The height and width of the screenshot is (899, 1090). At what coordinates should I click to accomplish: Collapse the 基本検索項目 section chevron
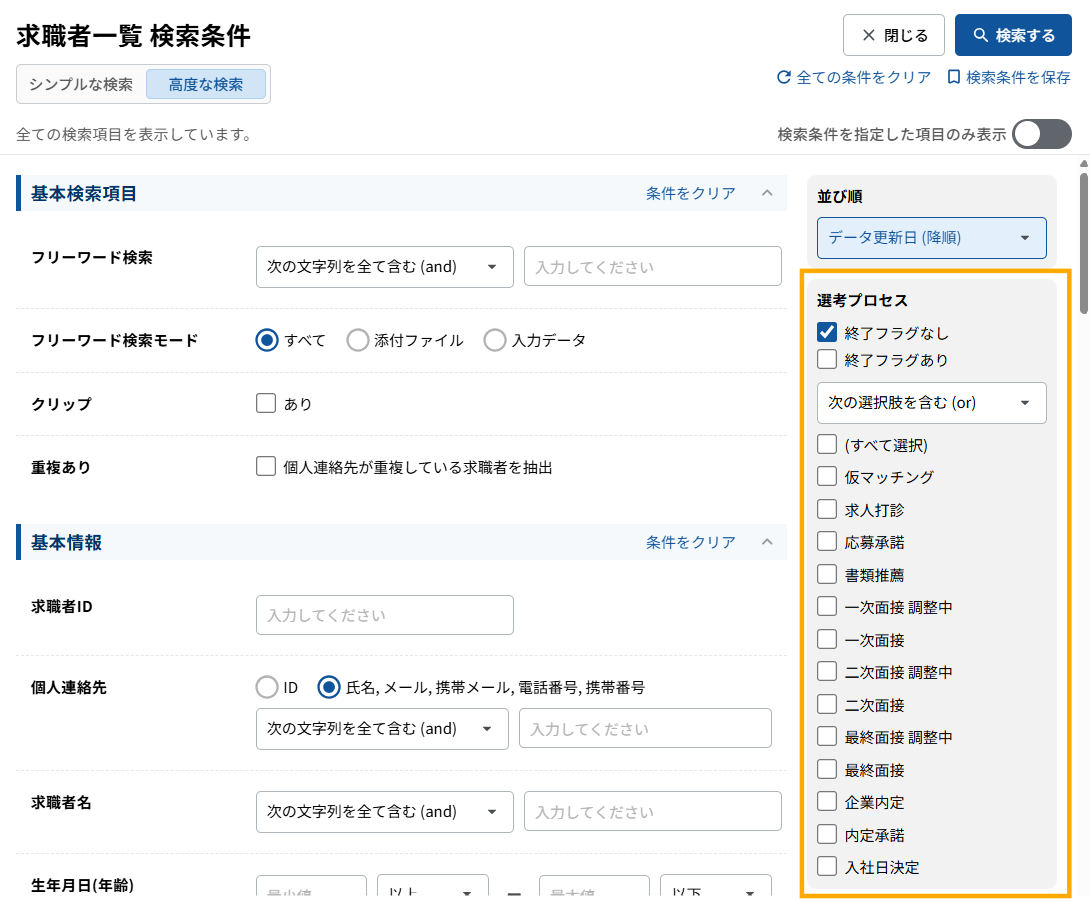tap(767, 193)
